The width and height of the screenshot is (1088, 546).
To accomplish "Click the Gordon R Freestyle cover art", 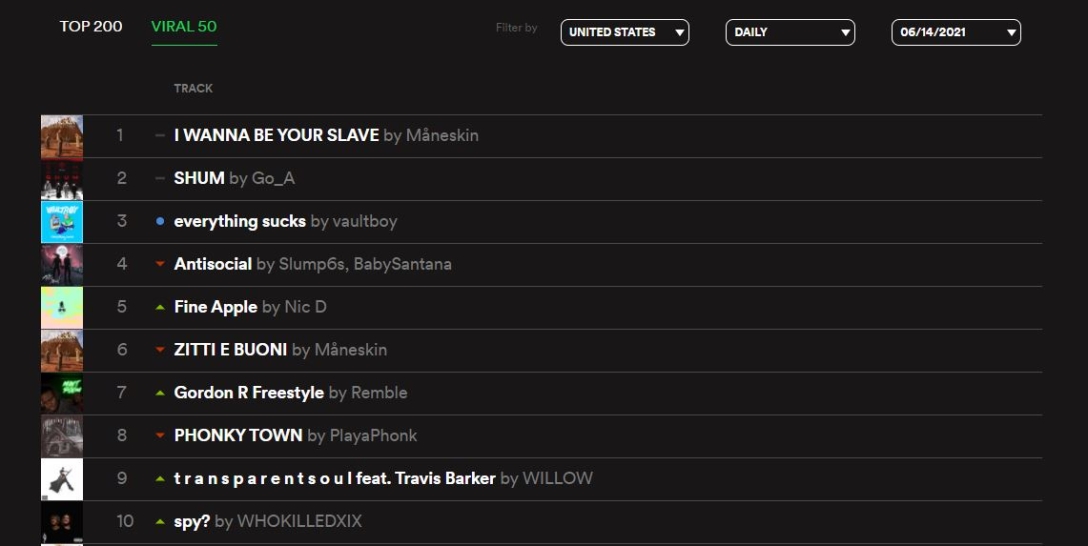I will tap(62, 394).
